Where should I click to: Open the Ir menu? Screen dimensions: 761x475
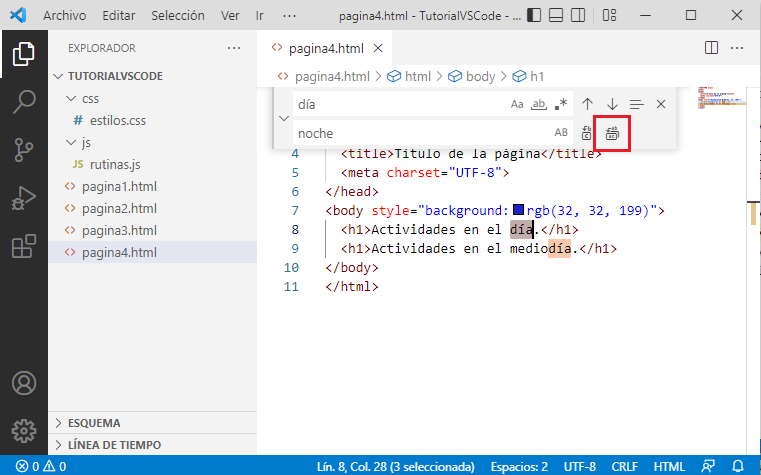[260, 16]
